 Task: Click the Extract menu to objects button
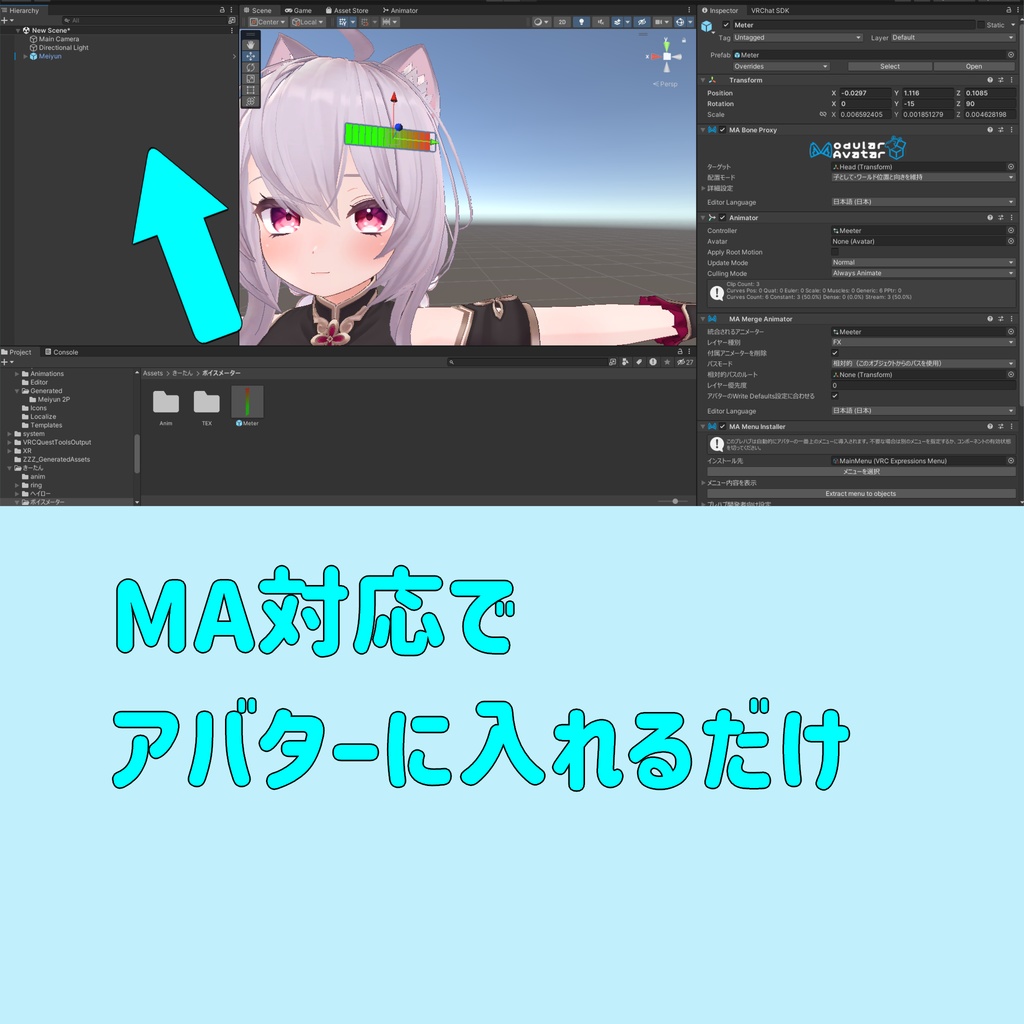860,493
